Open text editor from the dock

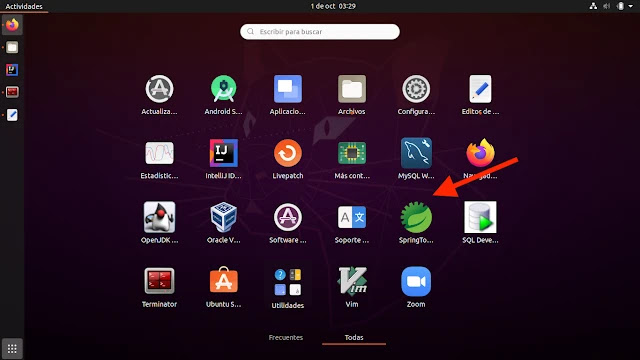click(12, 115)
